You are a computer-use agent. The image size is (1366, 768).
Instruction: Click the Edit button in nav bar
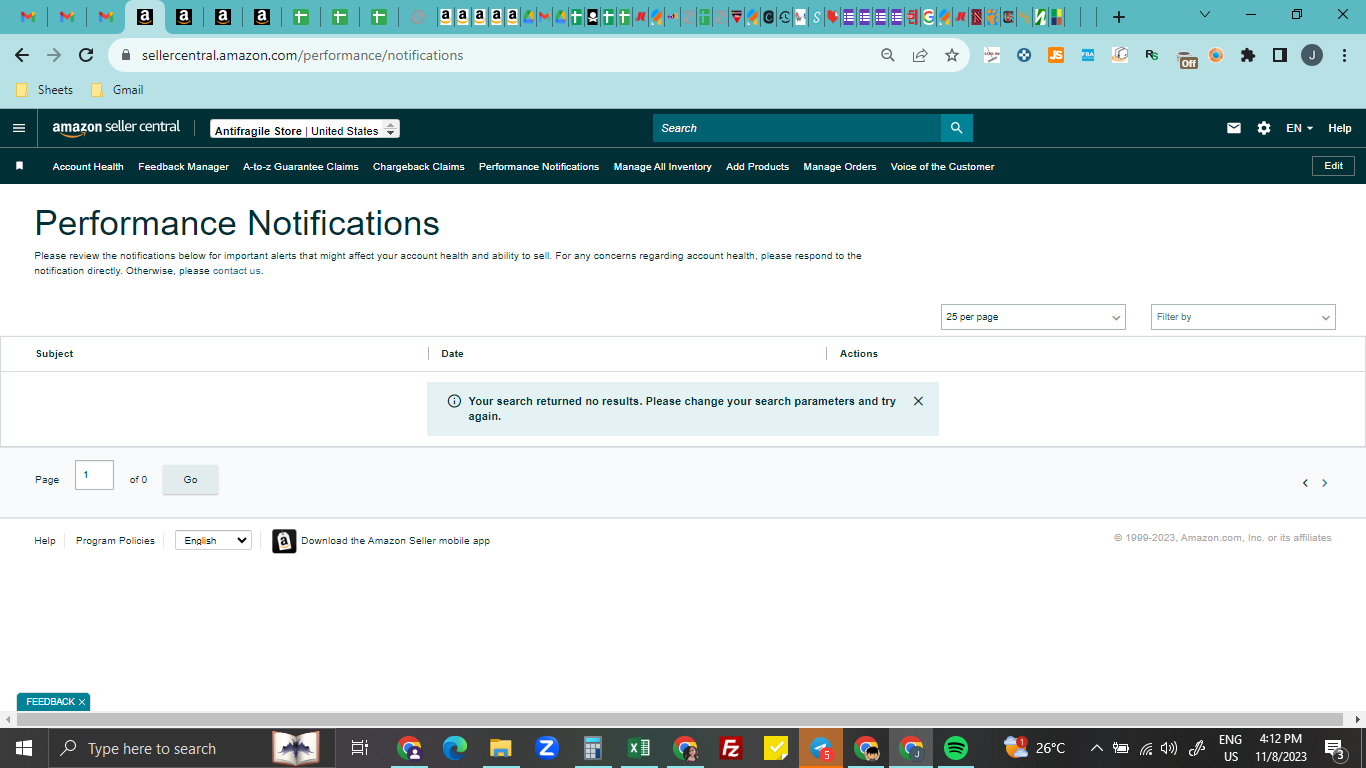click(1333, 166)
